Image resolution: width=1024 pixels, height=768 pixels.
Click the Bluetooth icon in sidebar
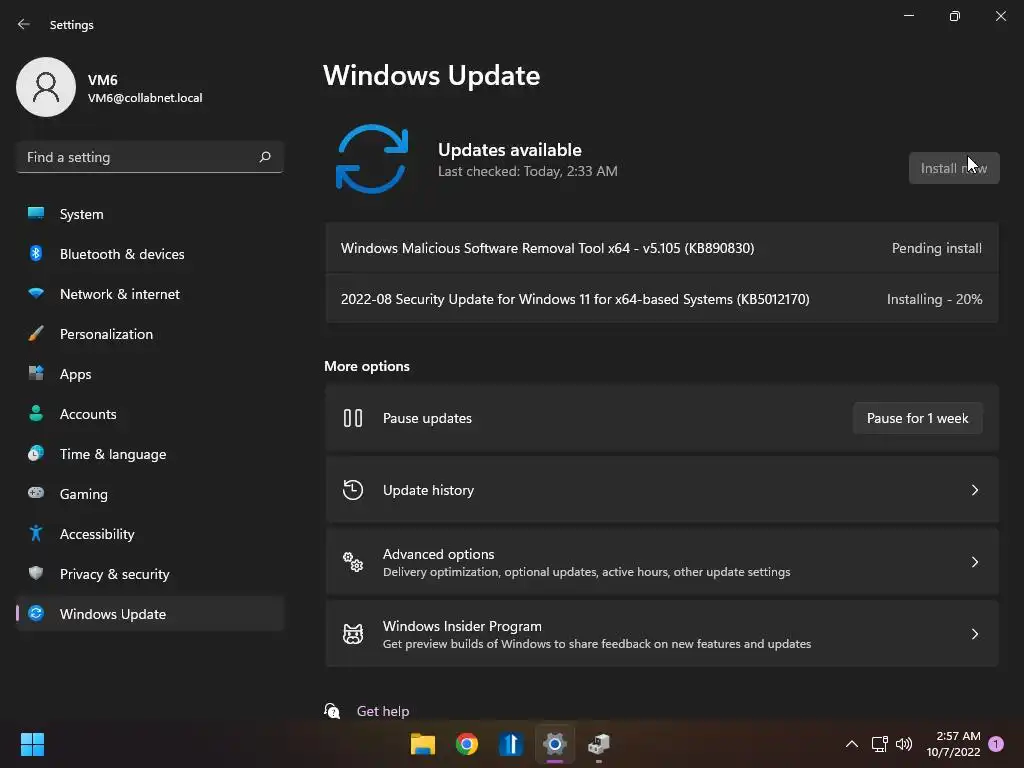click(x=36, y=253)
